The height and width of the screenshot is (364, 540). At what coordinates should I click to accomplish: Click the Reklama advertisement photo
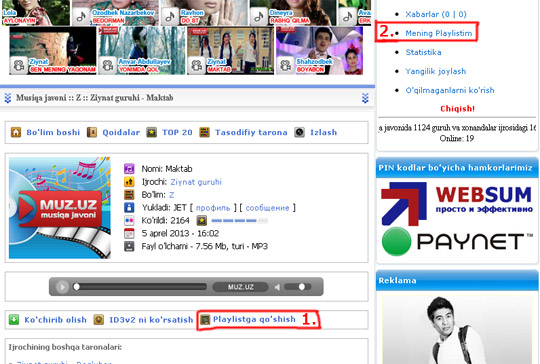[x=457, y=330]
